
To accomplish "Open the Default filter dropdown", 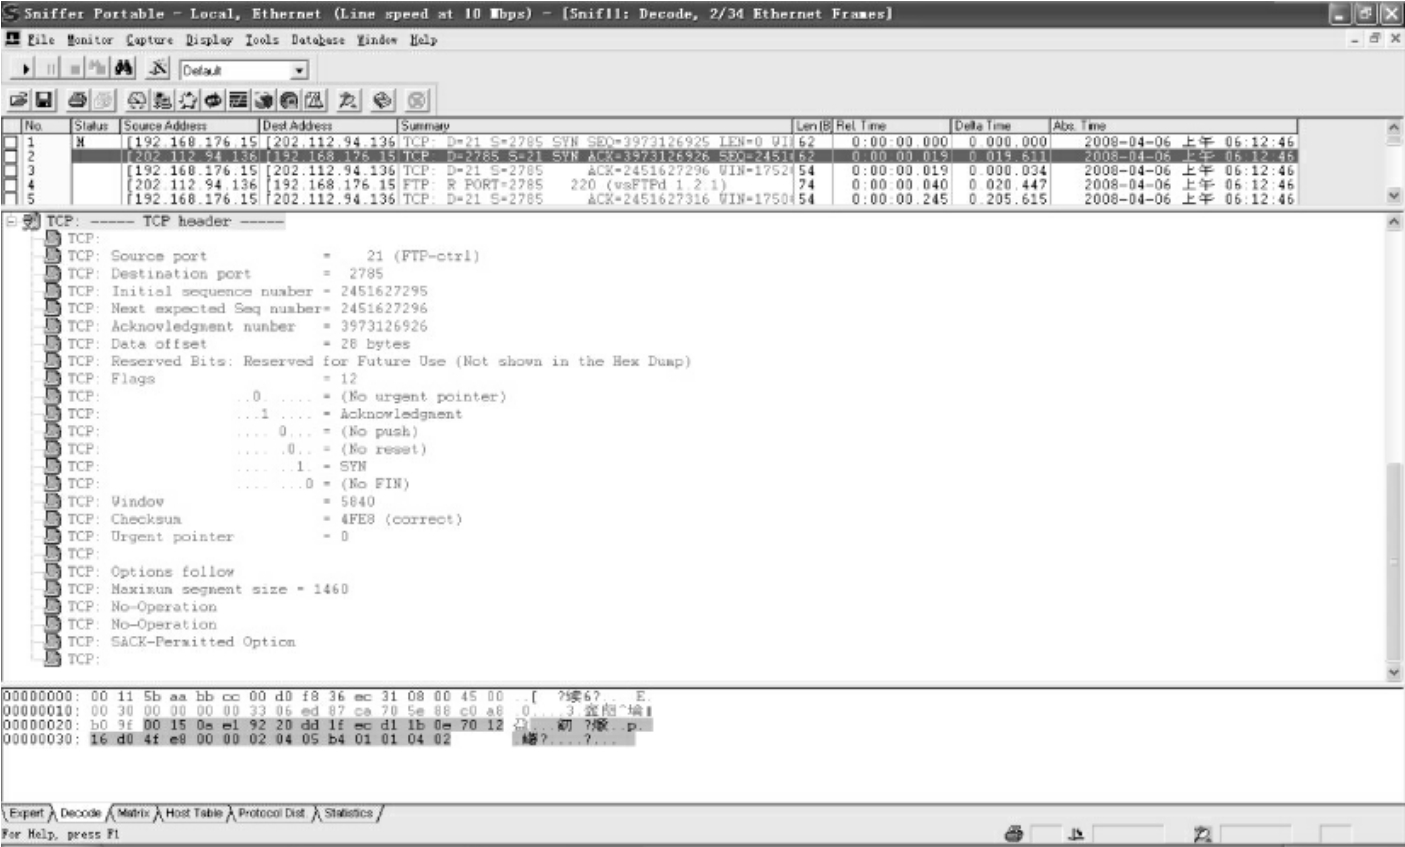I will [299, 71].
